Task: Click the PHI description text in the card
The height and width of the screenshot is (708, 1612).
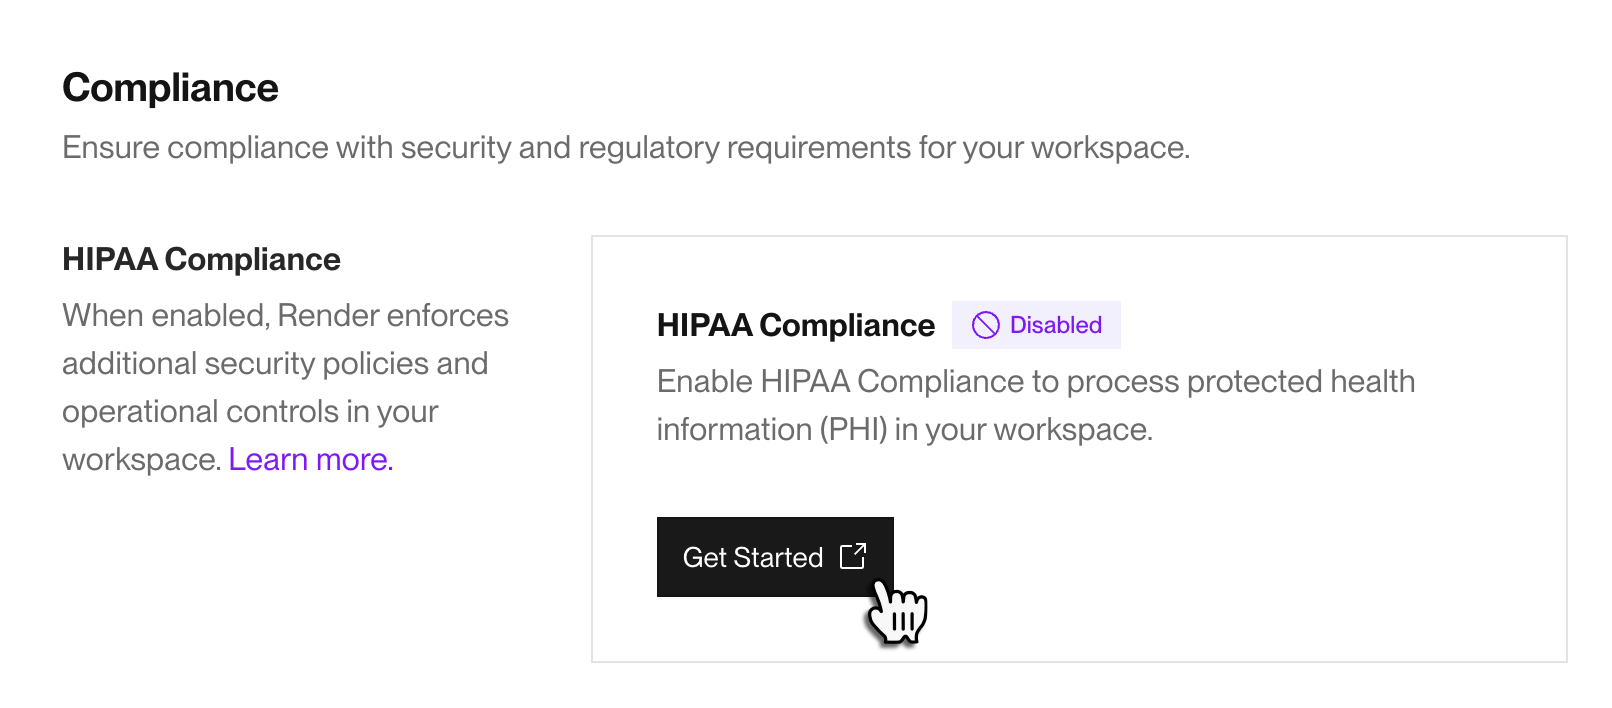Action: click(x=1035, y=405)
